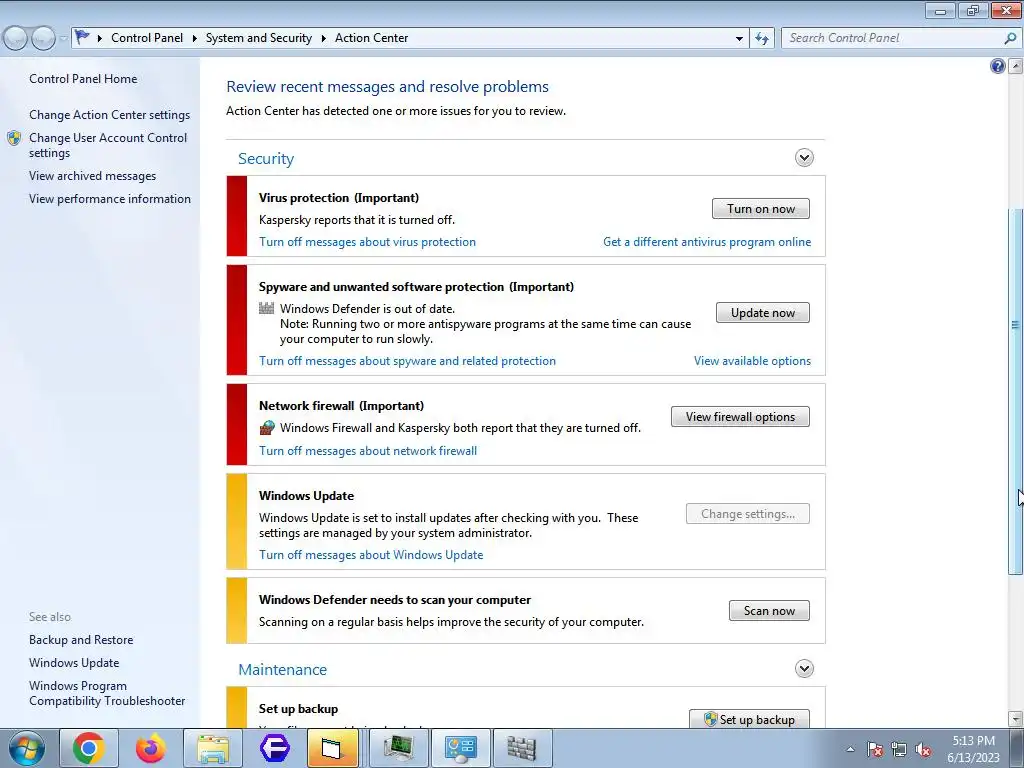Open the Windows Start menu
Image resolution: width=1024 pixels, height=768 pixels.
pos(27,748)
